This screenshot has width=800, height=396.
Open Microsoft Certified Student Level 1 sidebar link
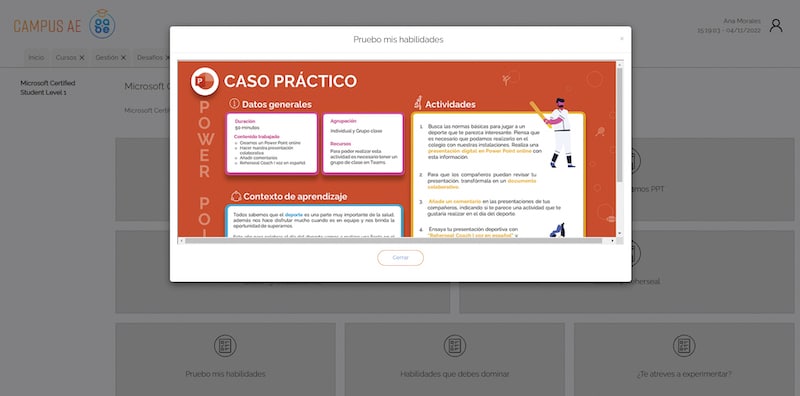(x=47, y=88)
